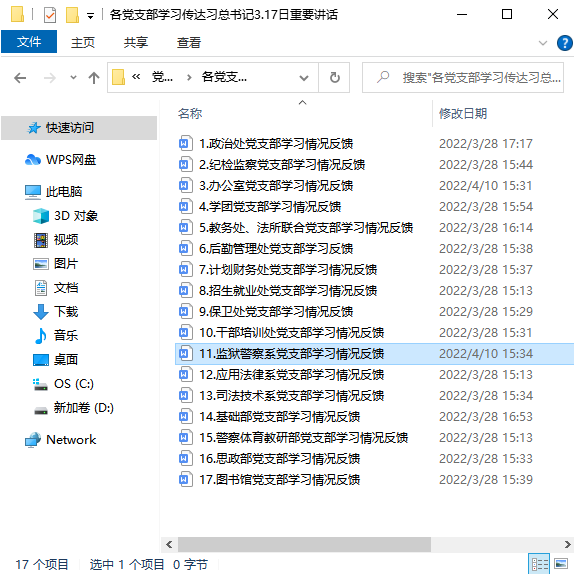
Task: Switch to large icons view in status bar
Action: click(561, 563)
